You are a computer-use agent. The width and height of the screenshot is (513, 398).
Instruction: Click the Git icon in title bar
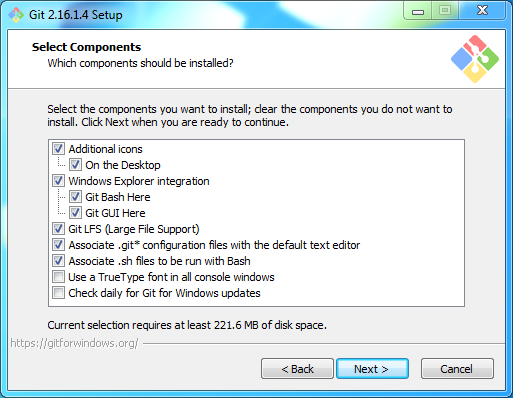(16, 15)
